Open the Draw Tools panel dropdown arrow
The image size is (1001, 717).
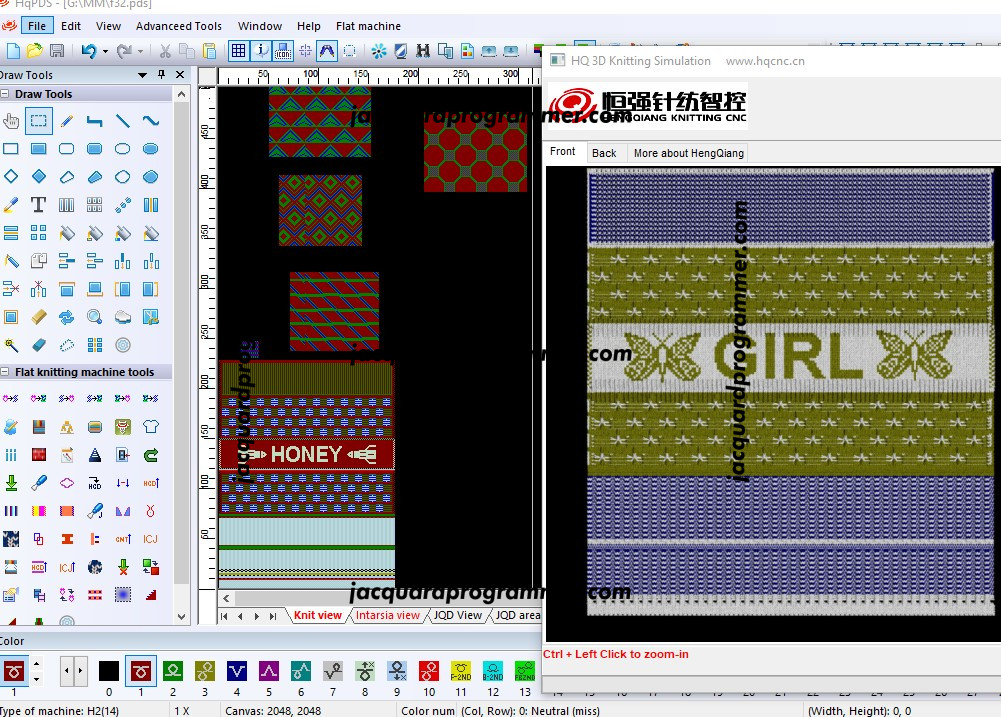142,75
